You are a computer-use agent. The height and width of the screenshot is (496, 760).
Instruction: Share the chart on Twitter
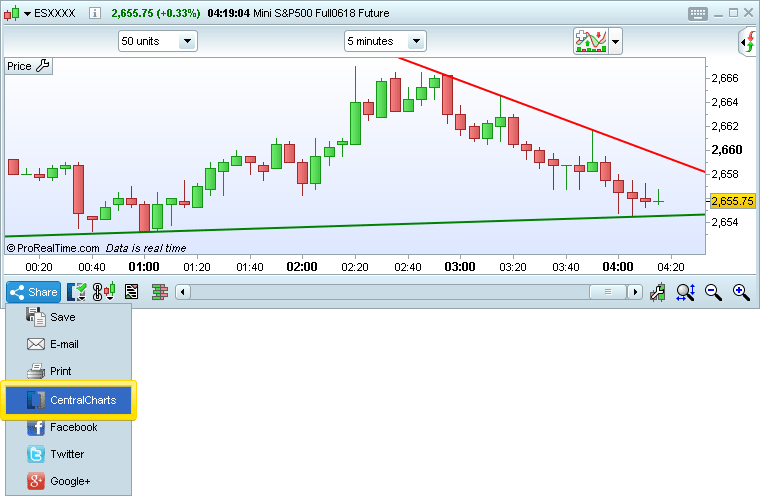[x=67, y=454]
